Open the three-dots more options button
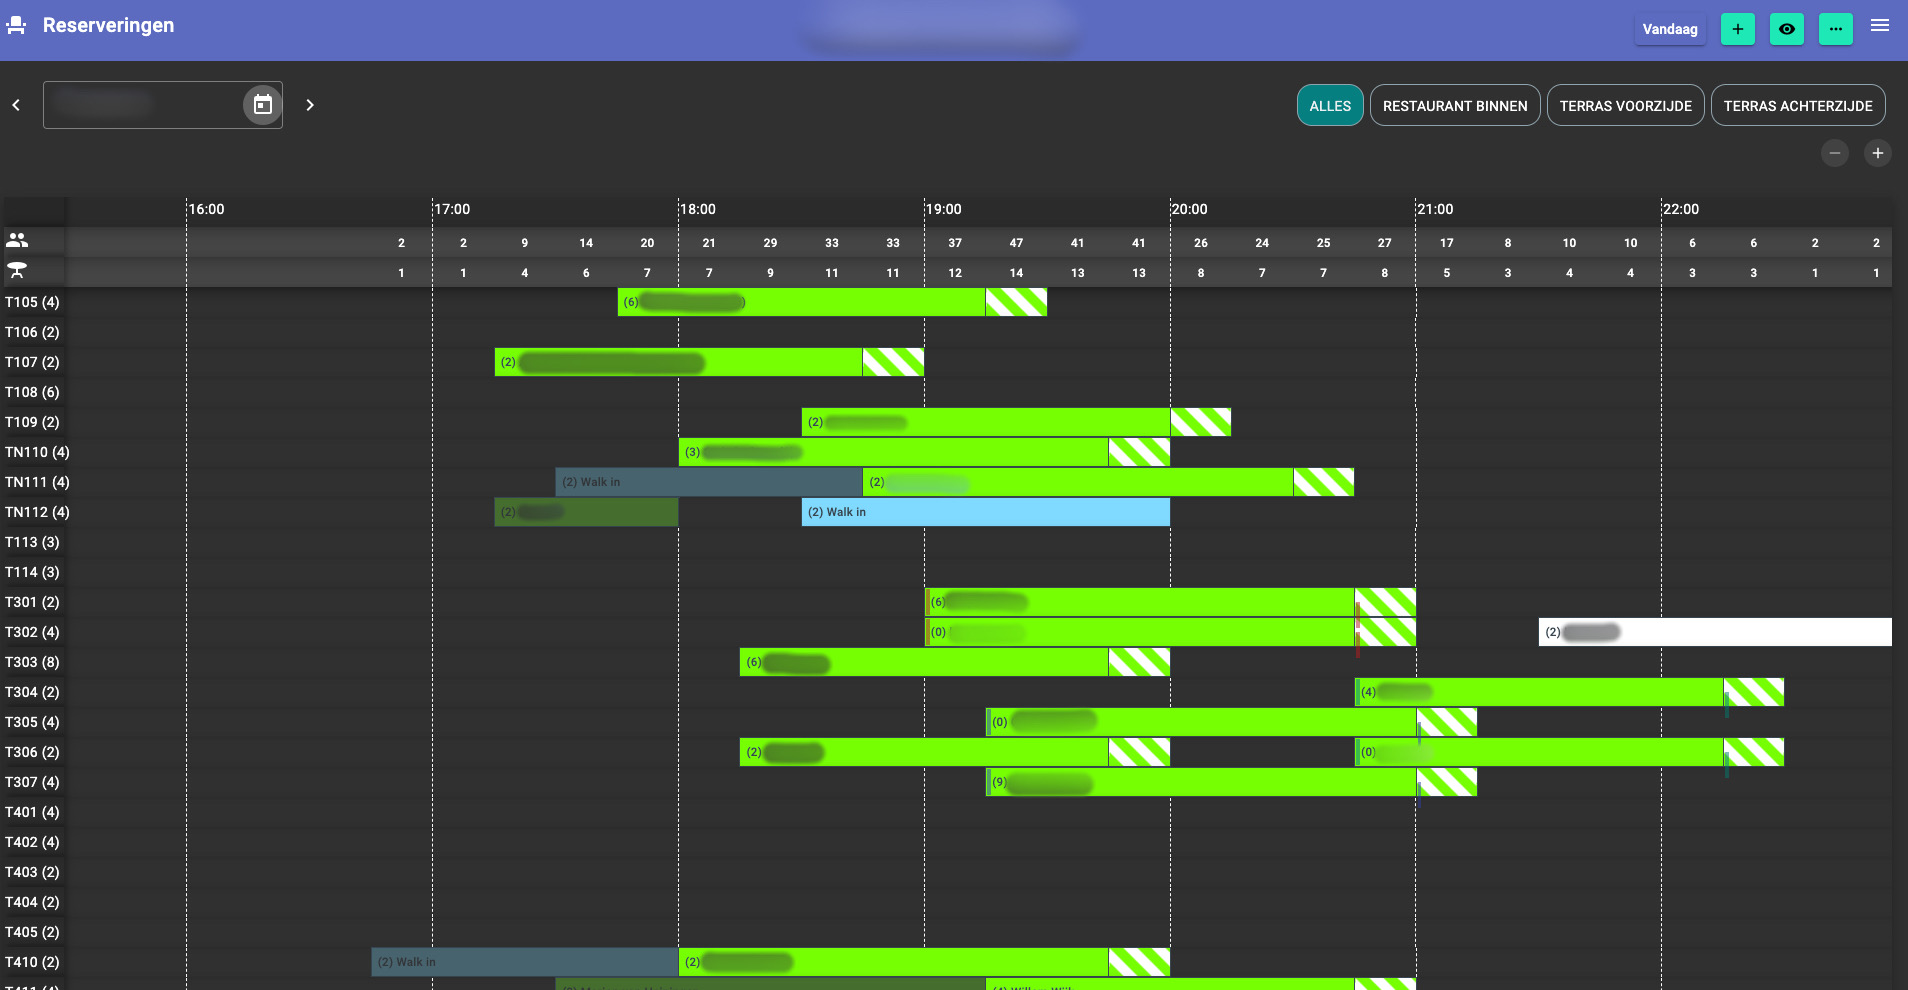This screenshot has height=990, width=1908. 1835,29
